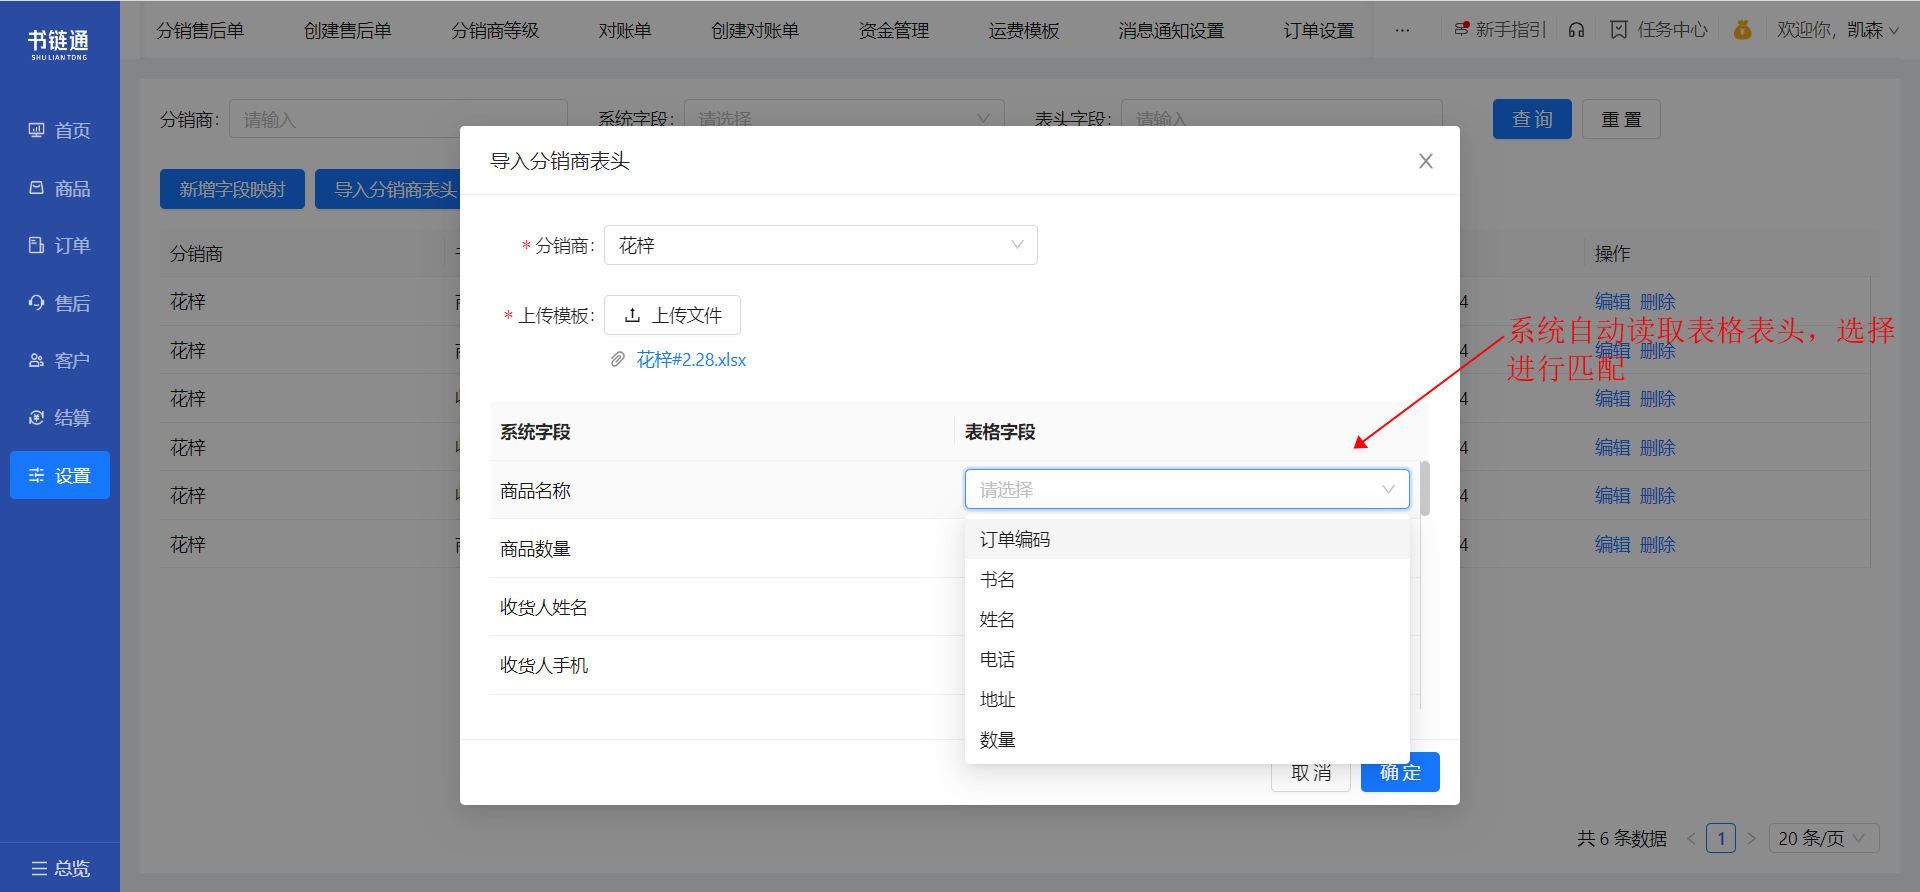
Task: Select the 设置 sidebar section
Action: tap(59, 475)
